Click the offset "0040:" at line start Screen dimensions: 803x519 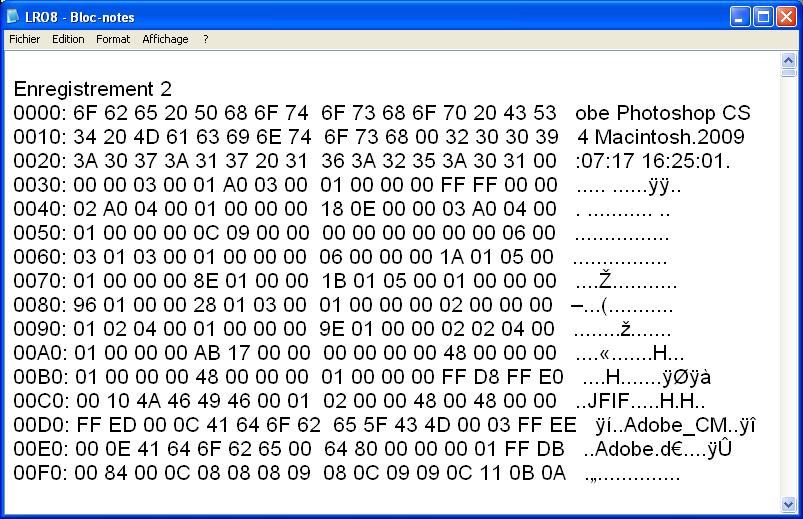[x=40, y=209]
